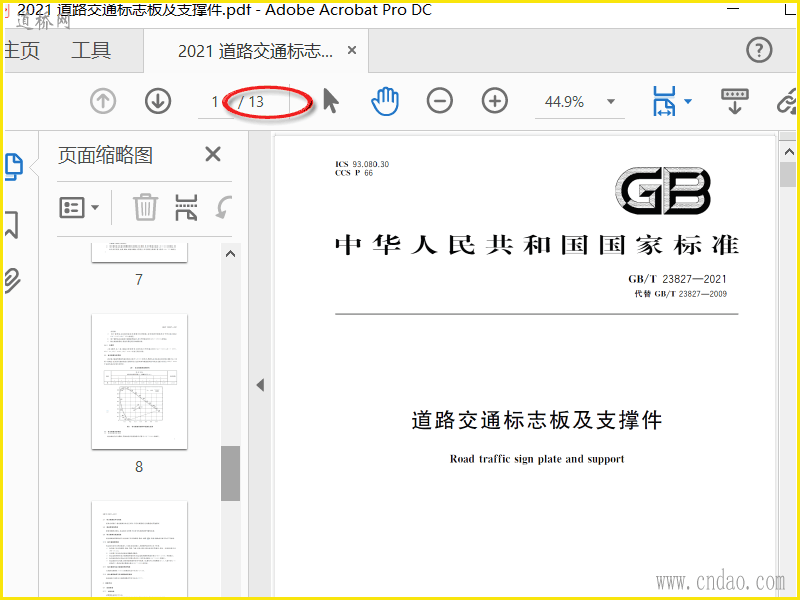Choose the arrow selection tool
This screenshot has height=600, width=800.
point(331,101)
